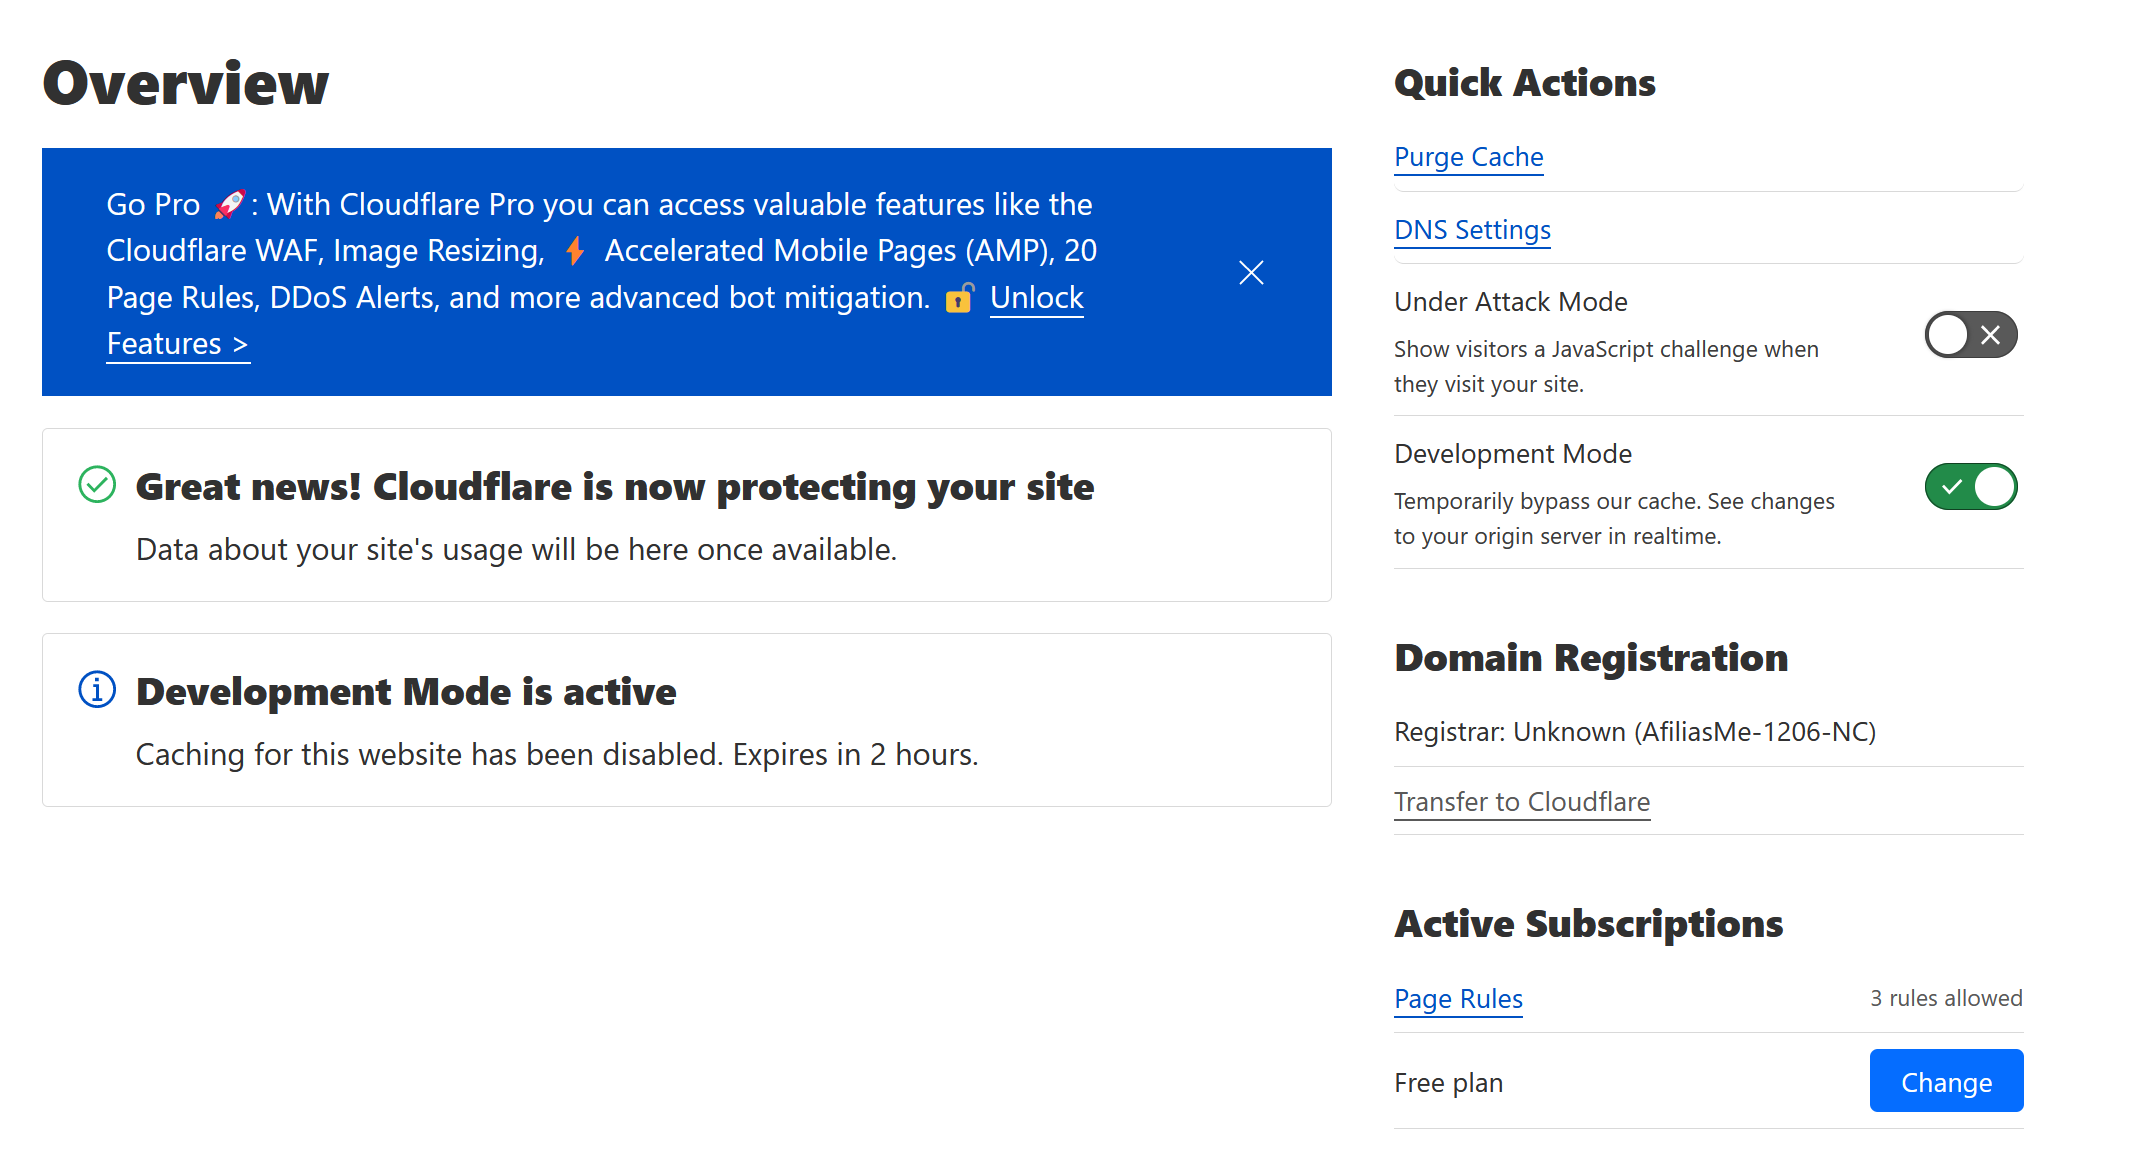The width and height of the screenshot is (2140, 1164).
Task: Enable Under Attack Mode toggle
Action: 1970,335
